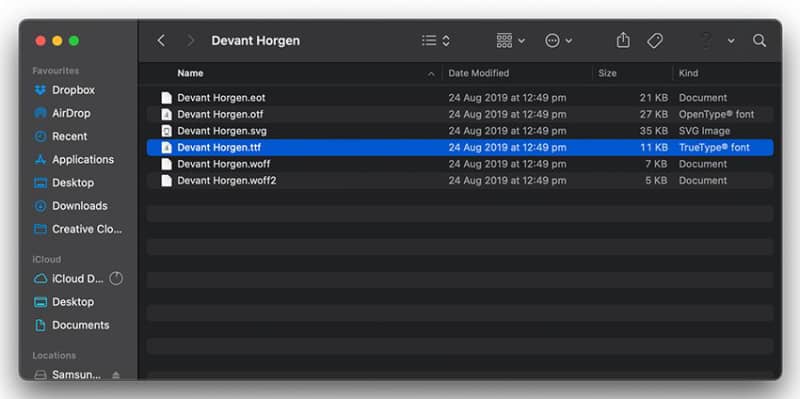Go forward with the right chevron button
Screen dimensions: 800x399
(x=191, y=41)
